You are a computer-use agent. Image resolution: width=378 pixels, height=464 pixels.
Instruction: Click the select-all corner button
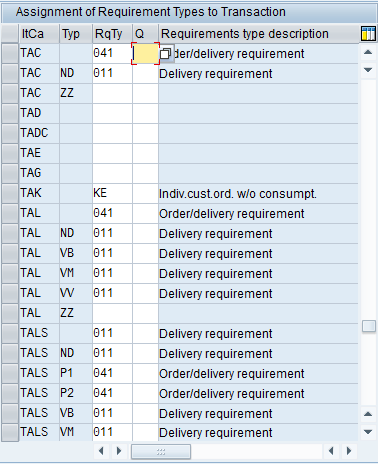pyautogui.click(x=10, y=34)
